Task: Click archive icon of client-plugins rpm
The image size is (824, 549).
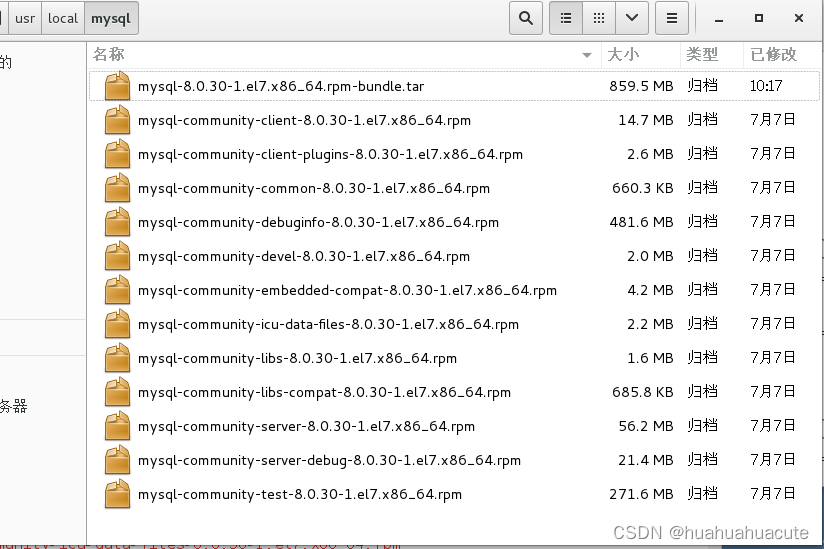Action: (117, 154)
